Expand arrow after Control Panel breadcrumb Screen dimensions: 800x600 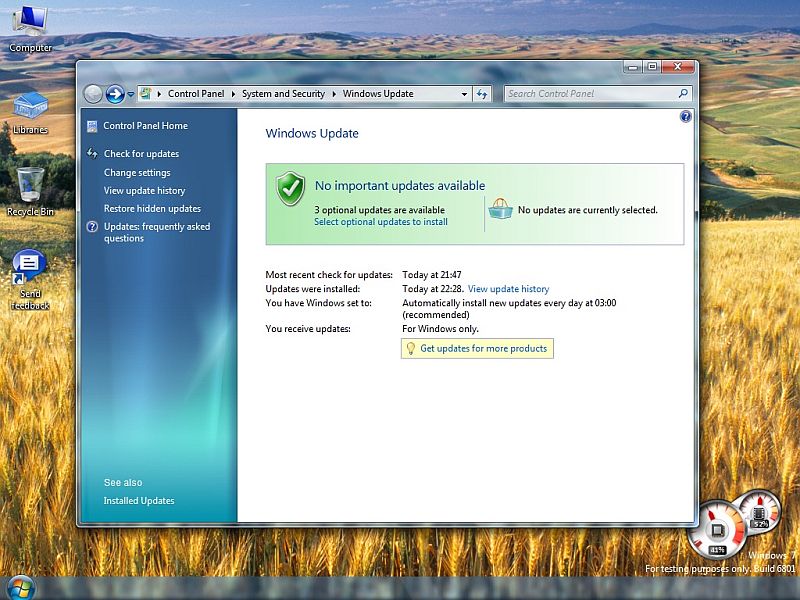pyautogui.click(x=233, y=94)
